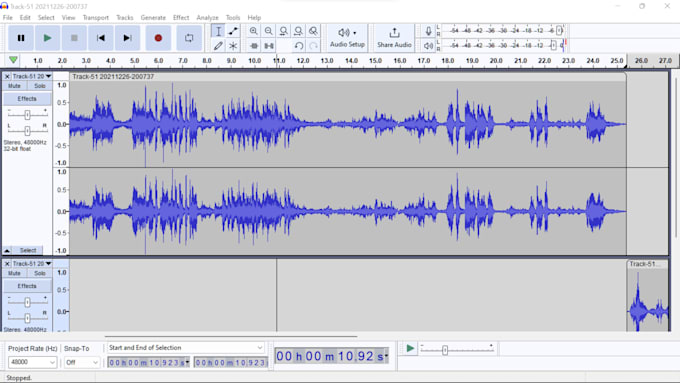The width and height of the screenshot is (680, 383).
Task: Click the first track's pan slider
Action: tap(27, 130)
